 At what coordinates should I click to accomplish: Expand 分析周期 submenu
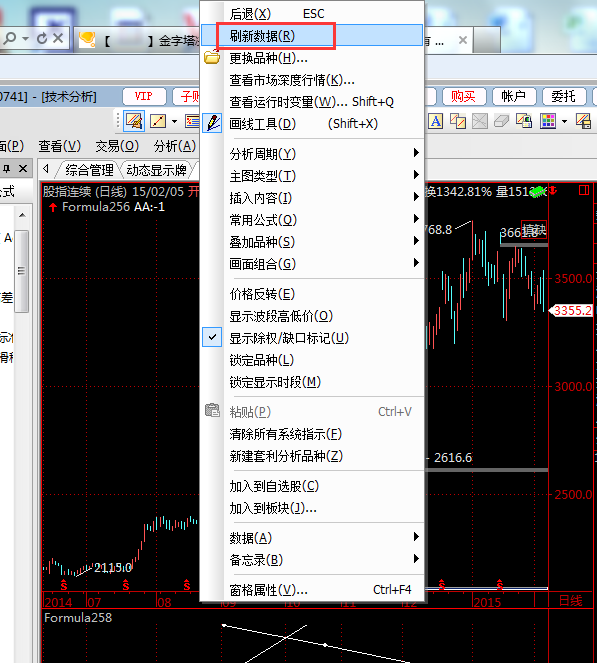[312, 153]
